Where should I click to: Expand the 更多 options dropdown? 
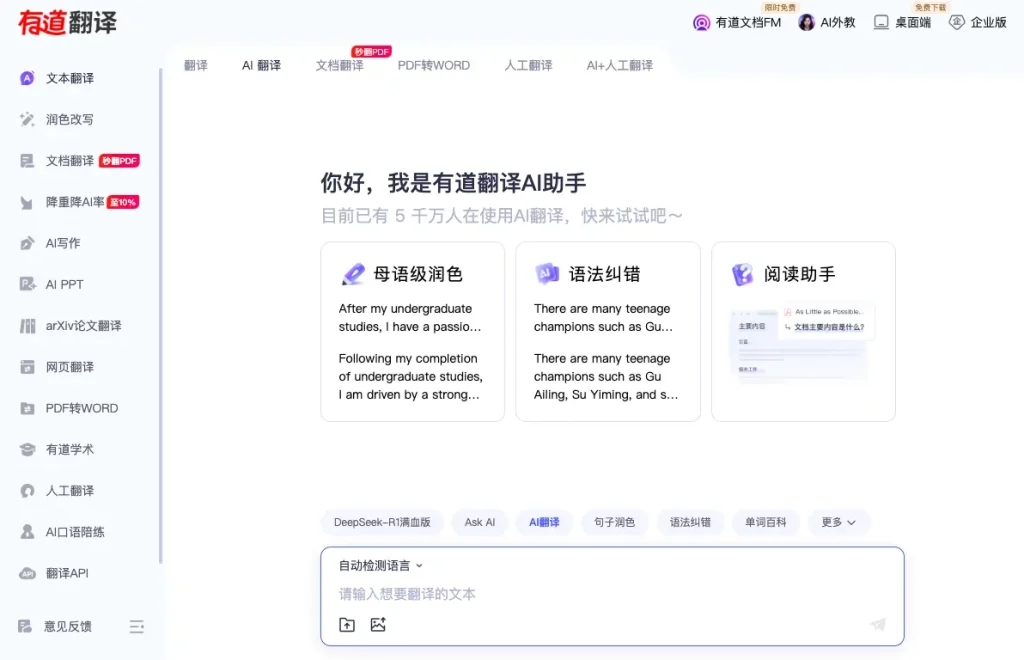pyautogui.click(x=838, y=522)
